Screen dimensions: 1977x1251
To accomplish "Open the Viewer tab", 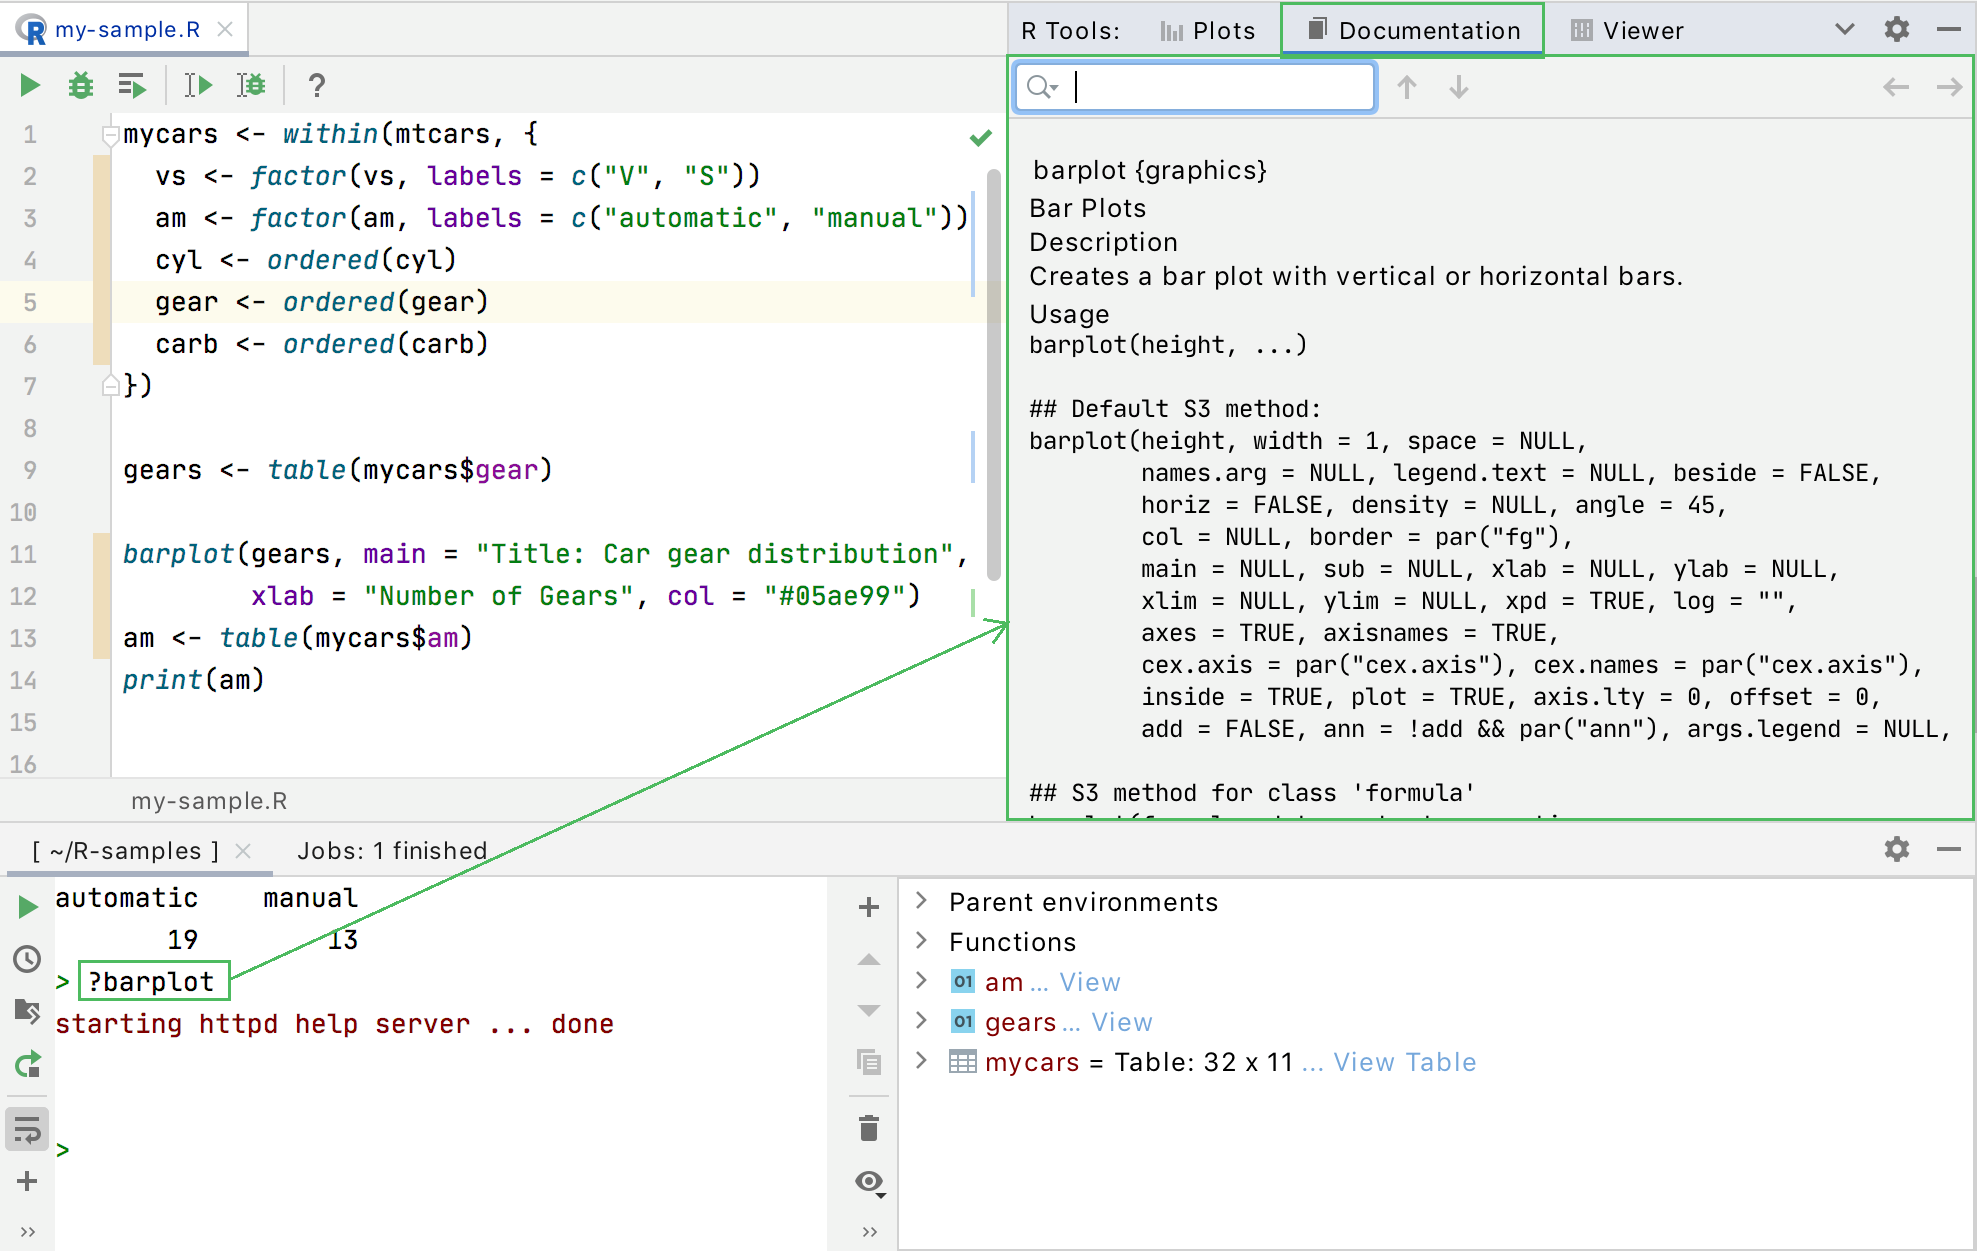I will pyautogui.click(x=1627, y=31).
